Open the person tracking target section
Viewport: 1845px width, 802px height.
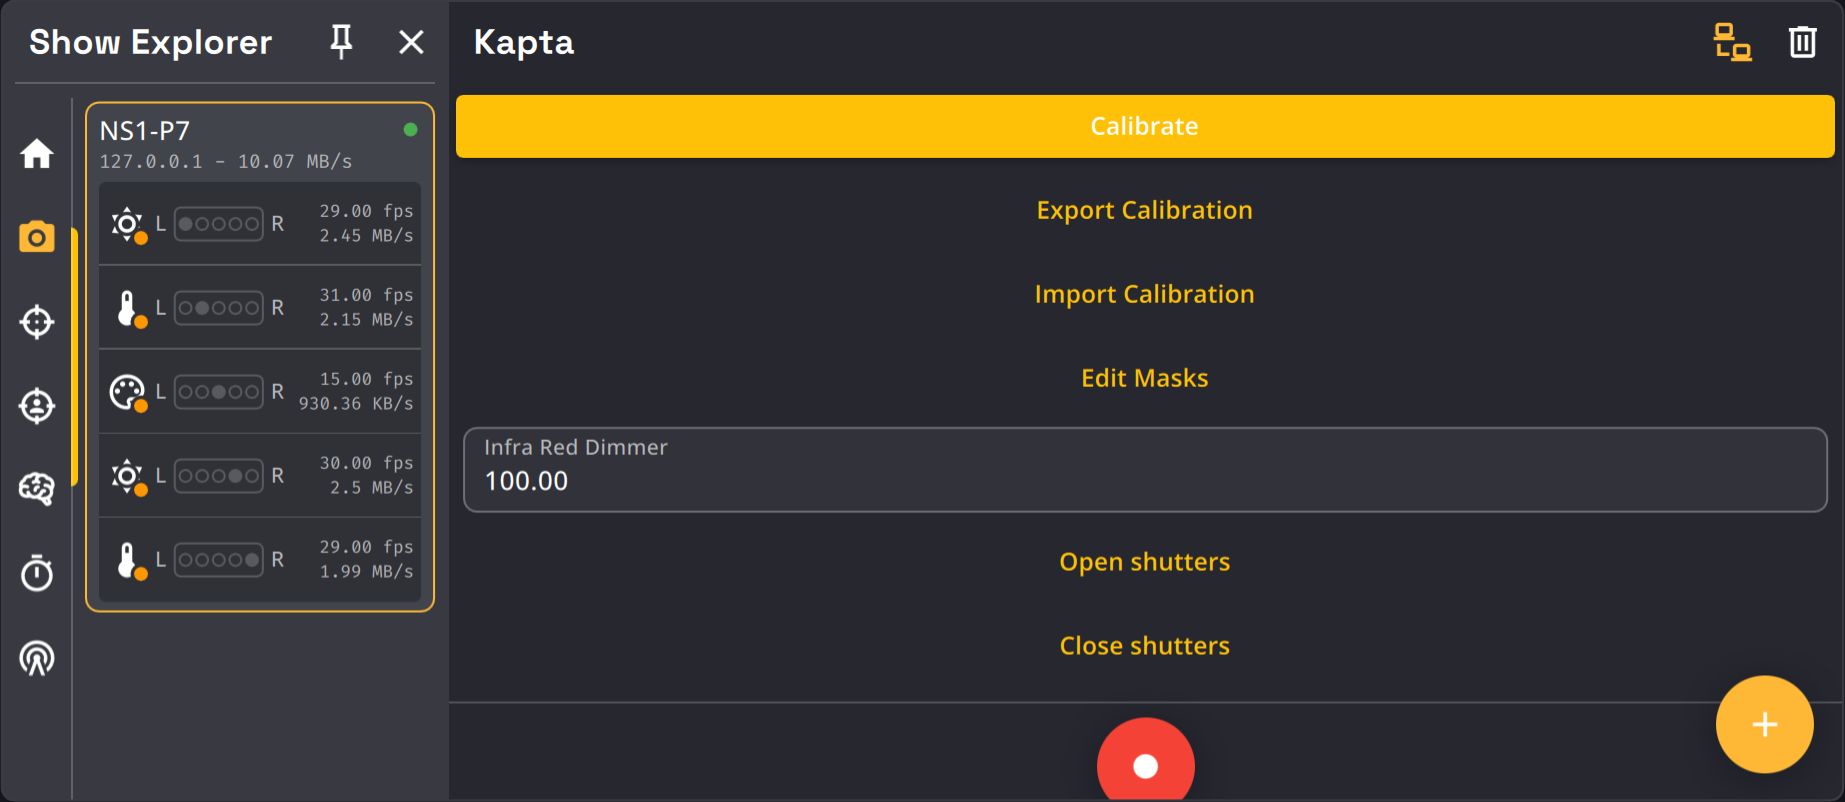point(37,406)
